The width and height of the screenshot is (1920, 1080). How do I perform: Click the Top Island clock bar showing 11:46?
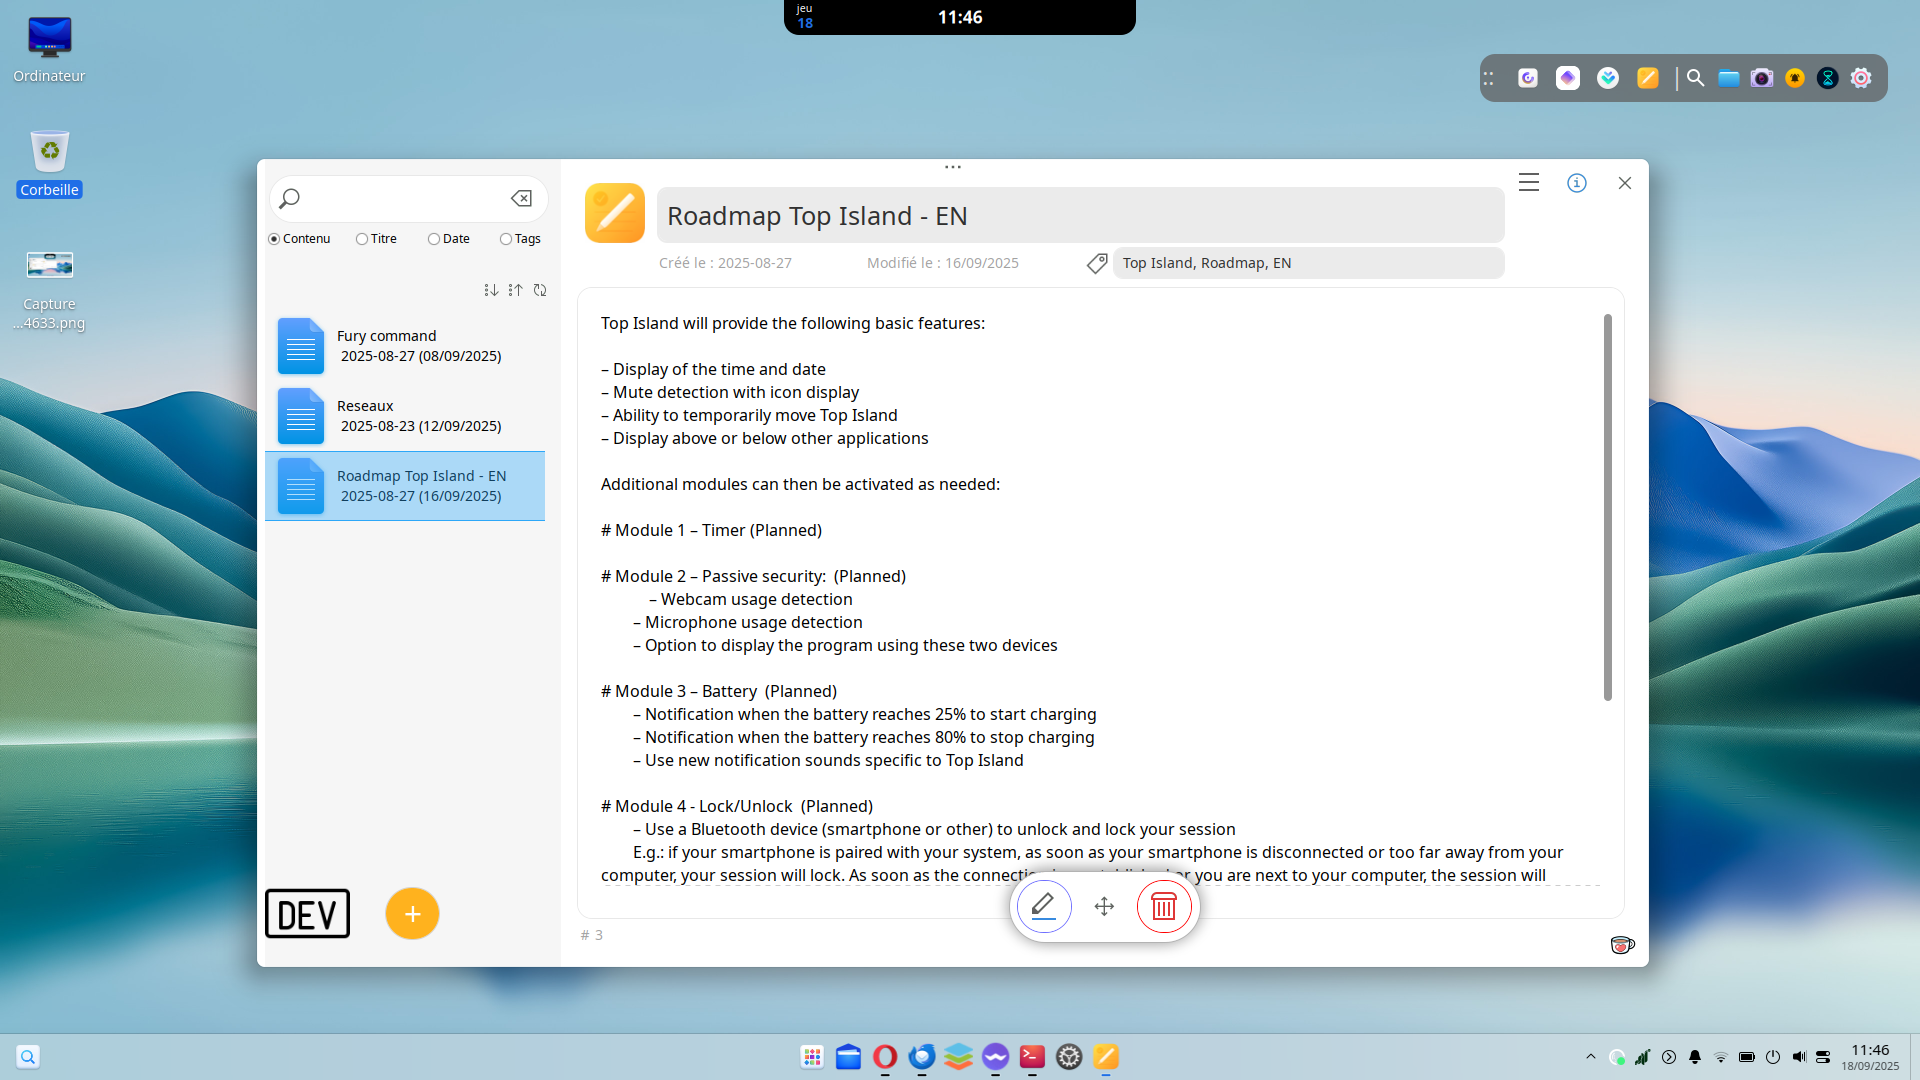pos(960,17)
